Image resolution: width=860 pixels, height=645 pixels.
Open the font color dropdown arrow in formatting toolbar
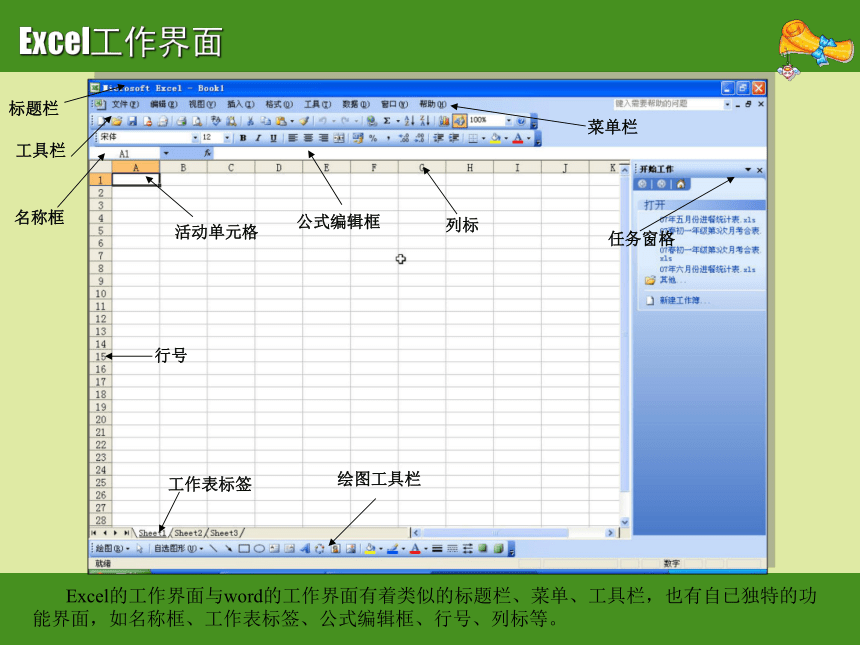(x=528, y=138)
